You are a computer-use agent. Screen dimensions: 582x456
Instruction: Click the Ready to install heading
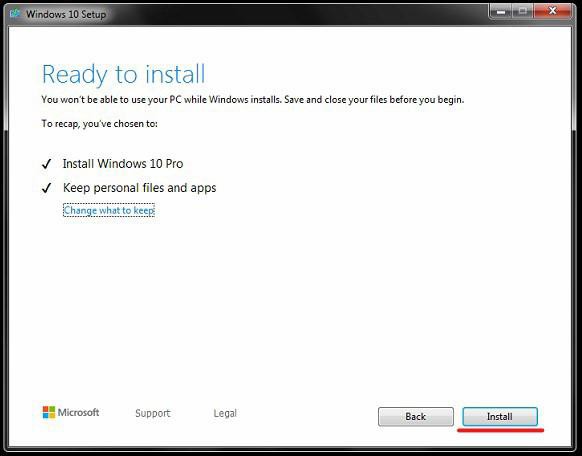123,74
